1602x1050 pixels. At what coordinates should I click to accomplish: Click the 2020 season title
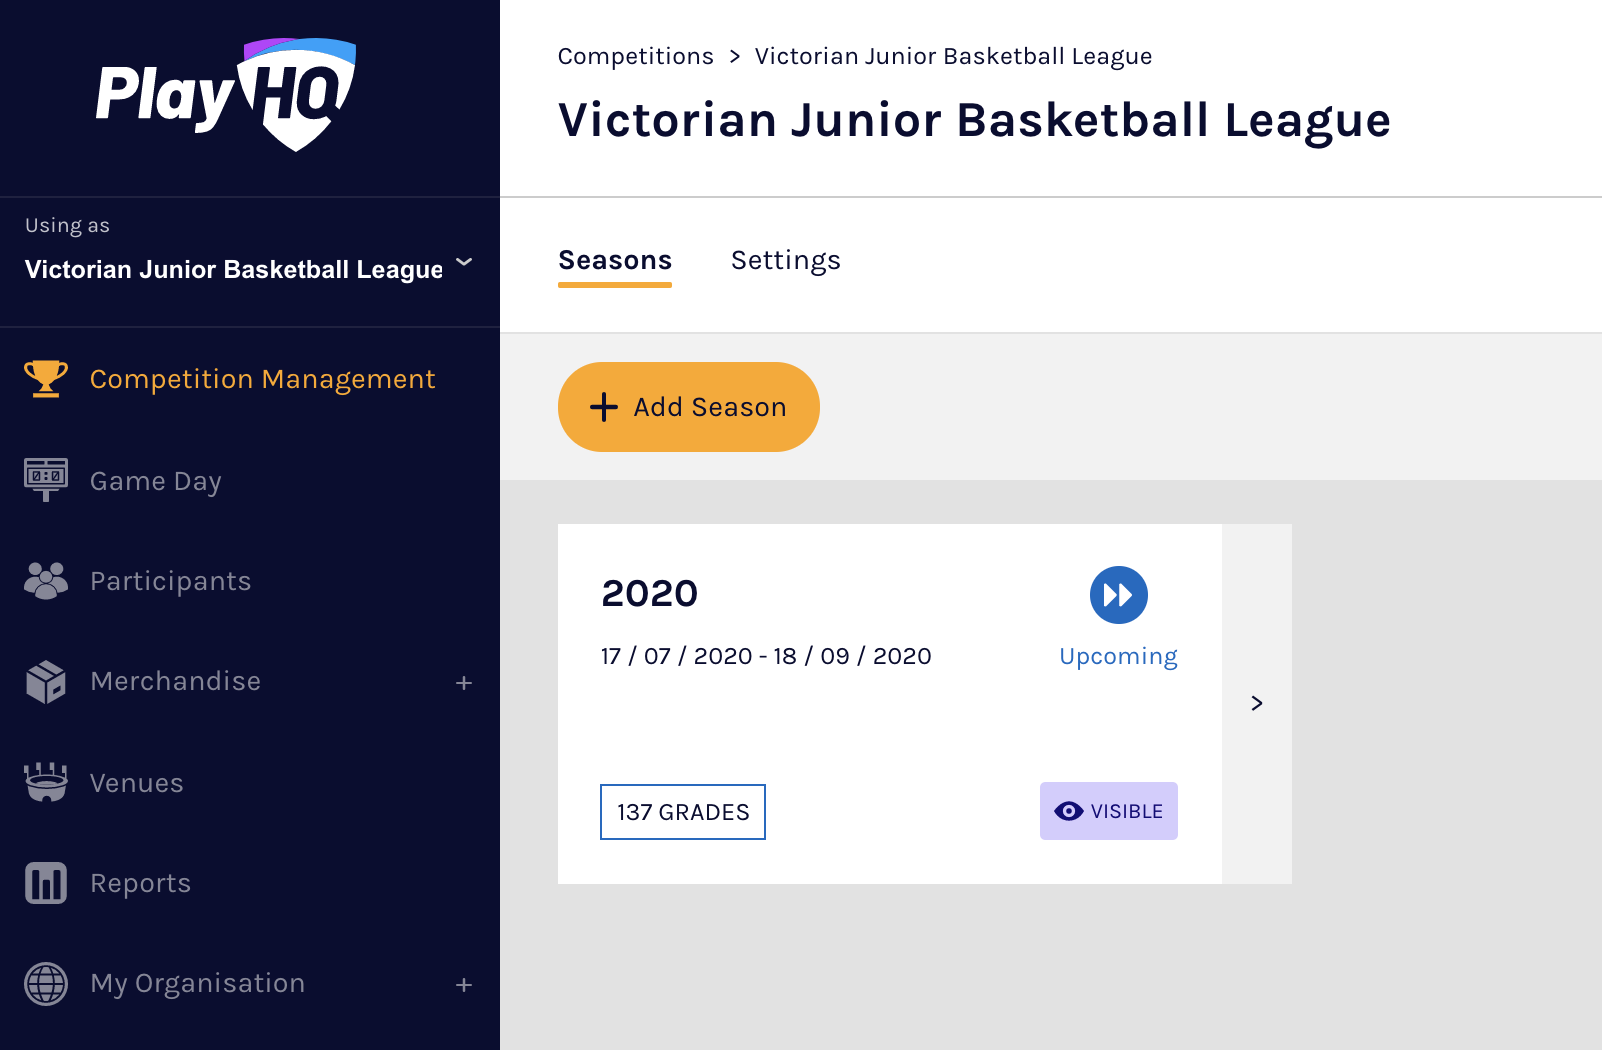point(650,594)
